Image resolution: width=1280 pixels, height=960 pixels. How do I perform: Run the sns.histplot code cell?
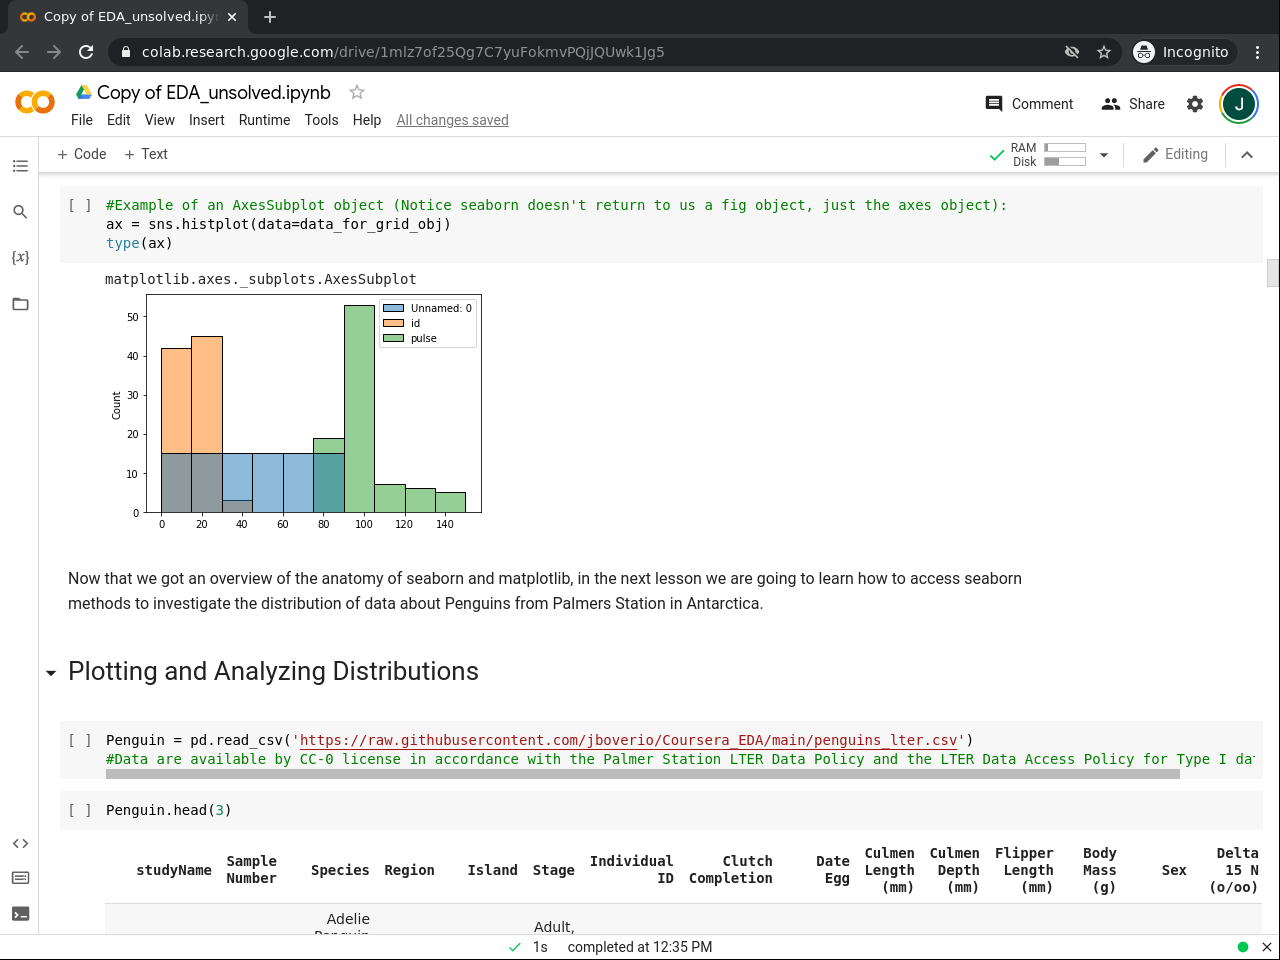pos(80,206)
